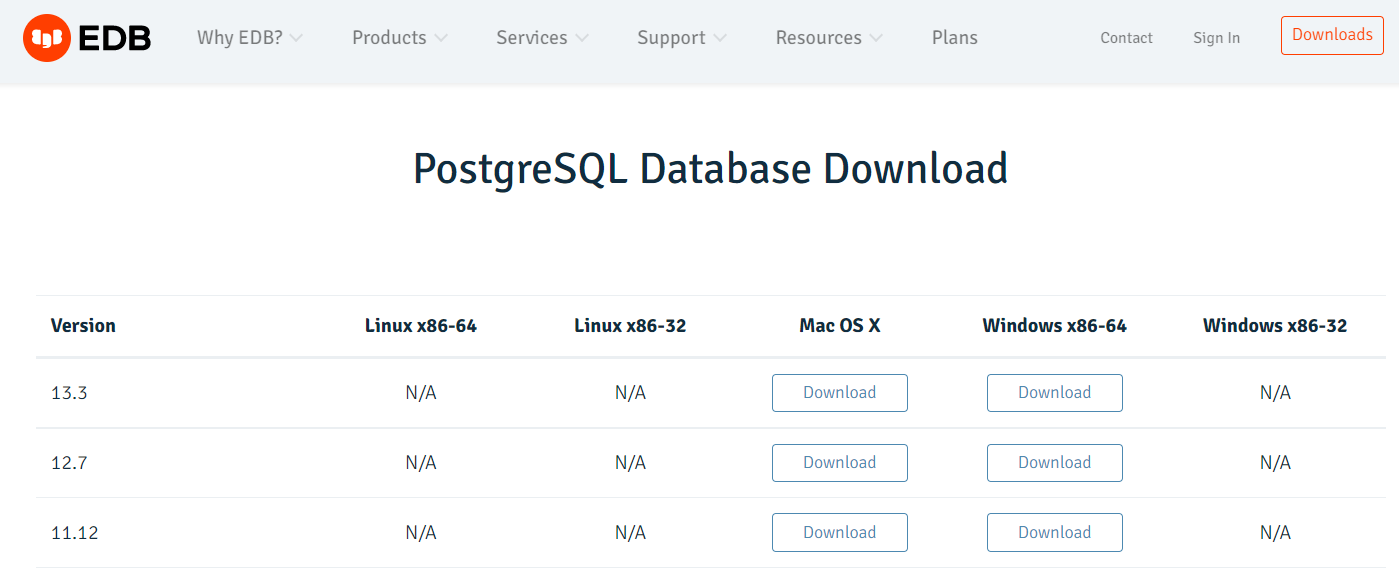Open the Products dropdown menu

[x=398, y=37]
